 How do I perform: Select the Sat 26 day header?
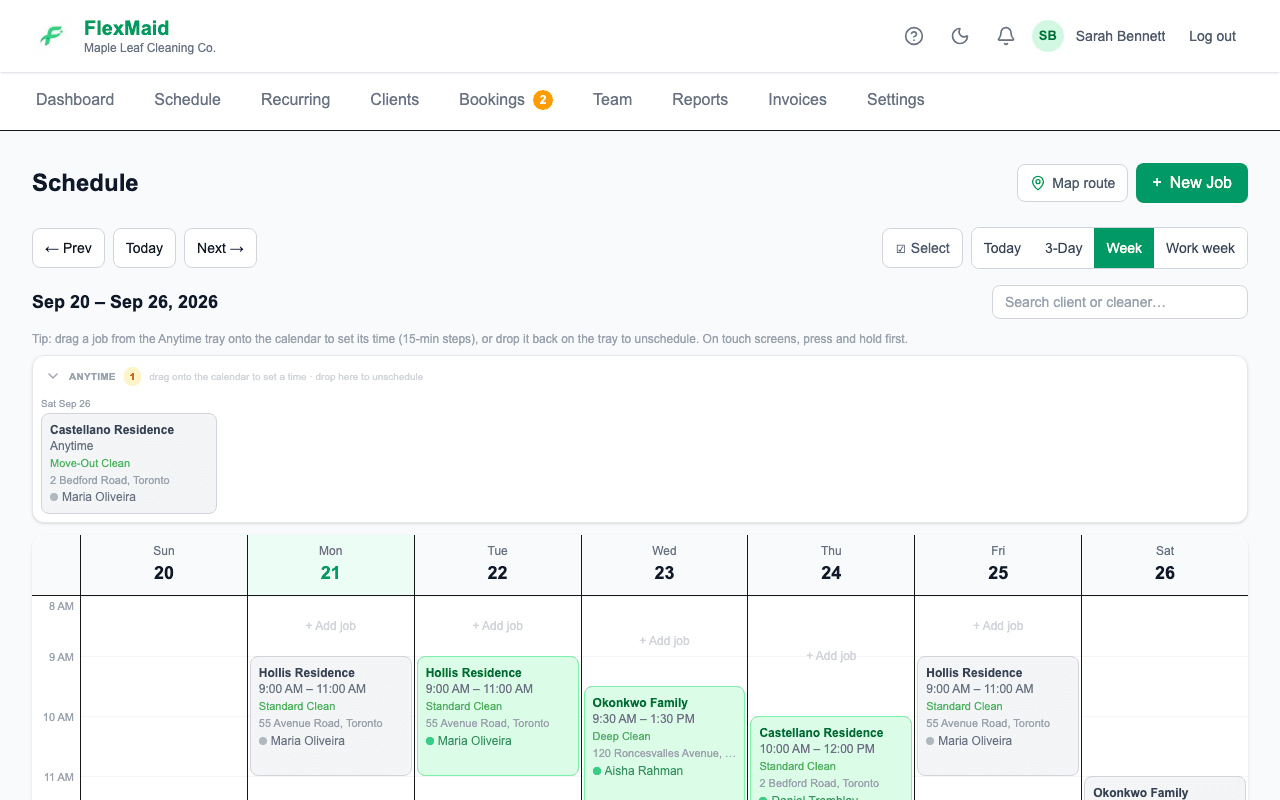[x=1165, y=565]
